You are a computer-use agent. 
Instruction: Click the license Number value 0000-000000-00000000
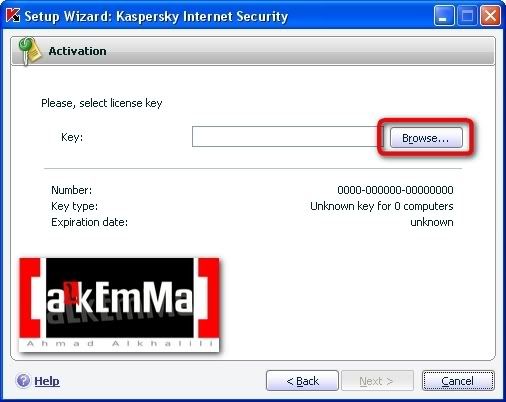pos(395,190)
